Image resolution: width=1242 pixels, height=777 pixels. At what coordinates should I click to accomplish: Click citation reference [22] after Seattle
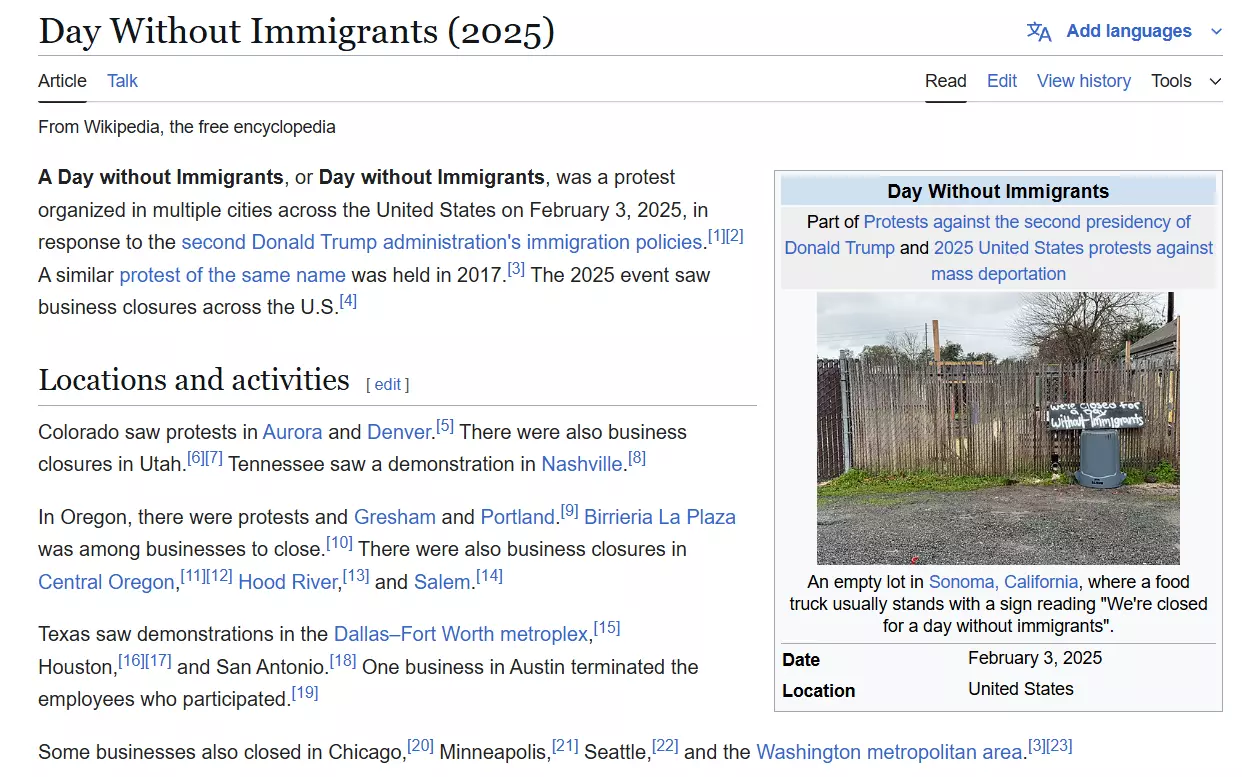point(665,745)
